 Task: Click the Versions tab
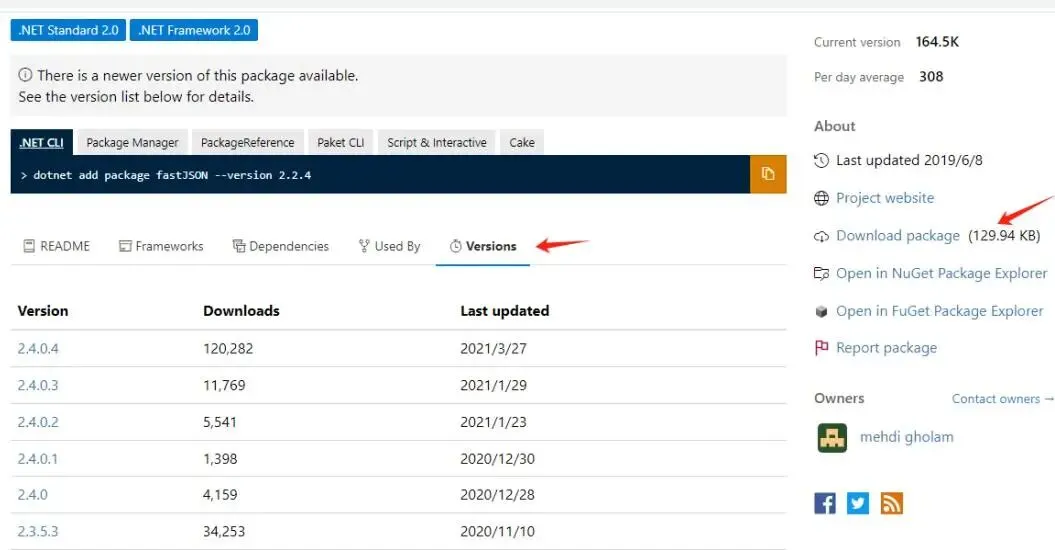coord(483,246)
